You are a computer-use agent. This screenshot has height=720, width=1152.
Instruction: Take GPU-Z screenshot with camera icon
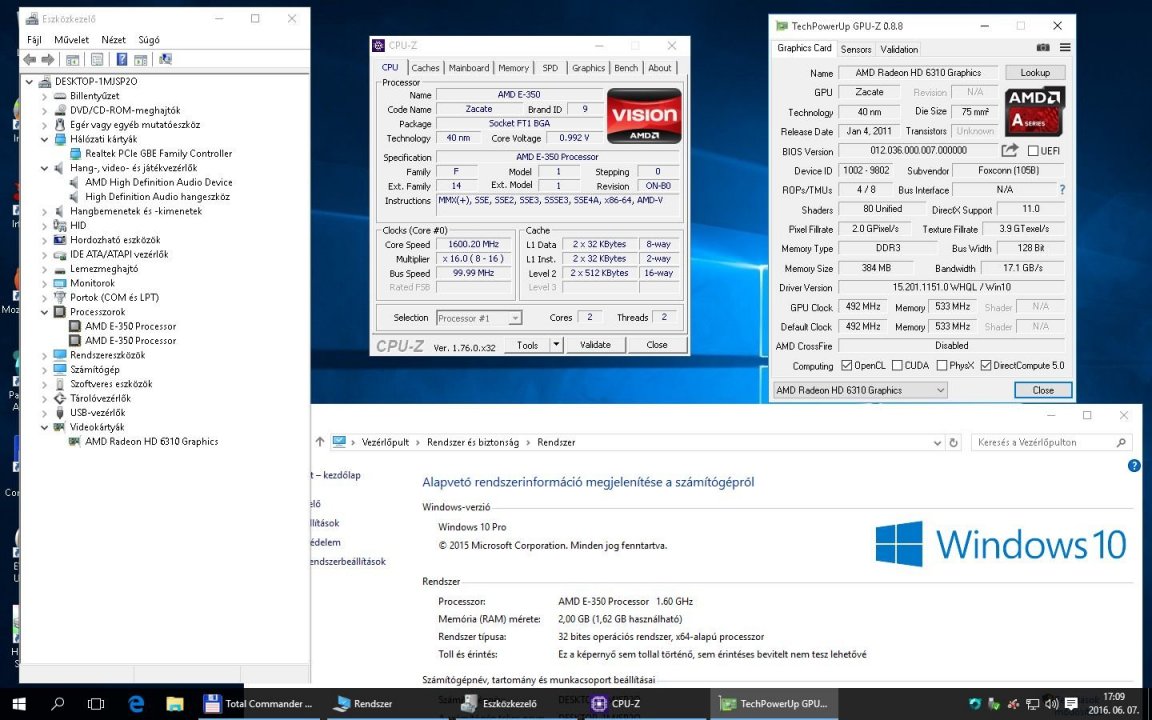[1043, 48]
